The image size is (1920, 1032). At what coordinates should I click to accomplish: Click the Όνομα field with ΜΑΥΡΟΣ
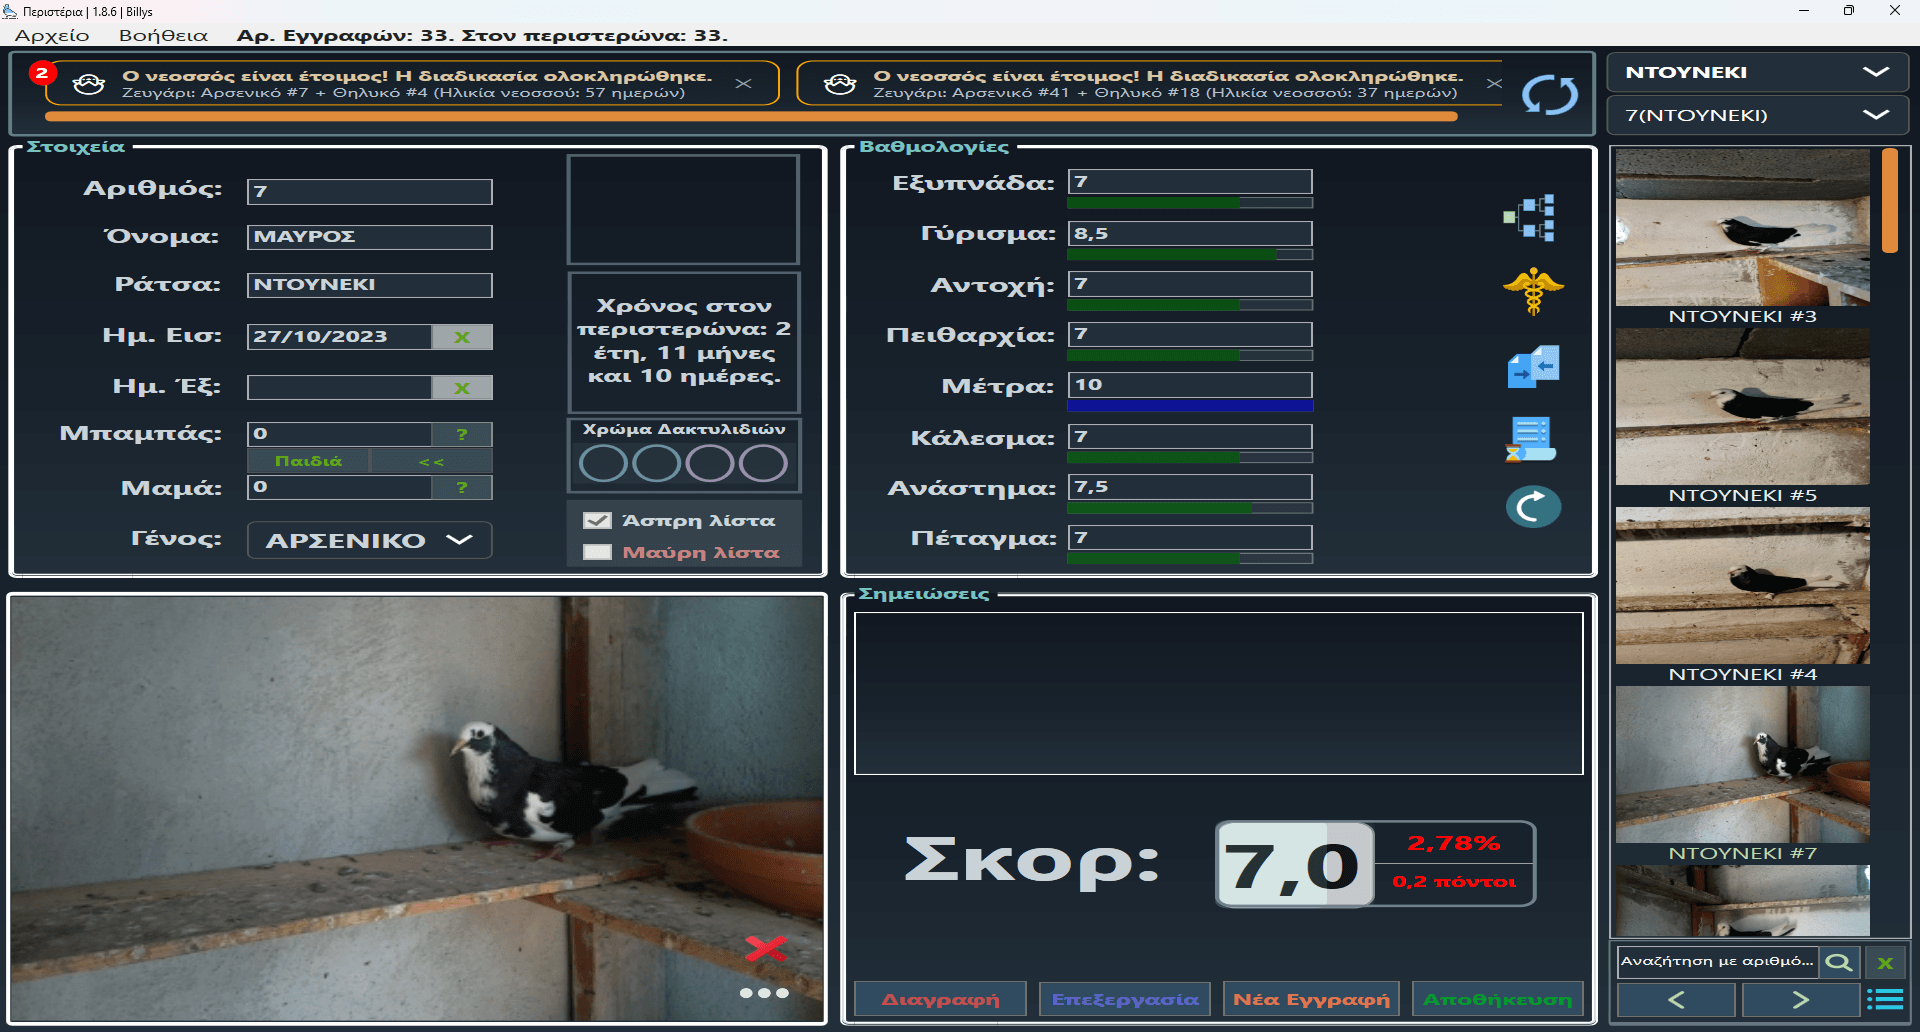(x=369, y=237)
